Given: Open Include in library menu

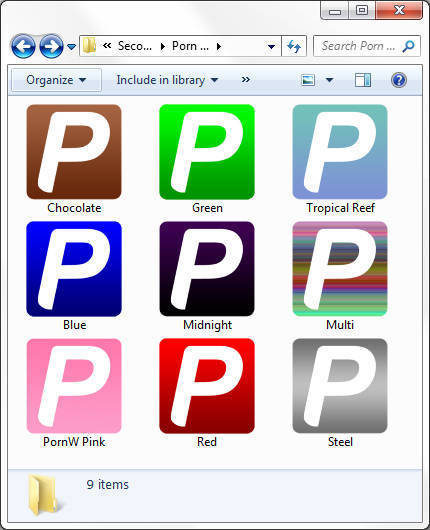Looking at the screenshot, I should coord(167,80).
